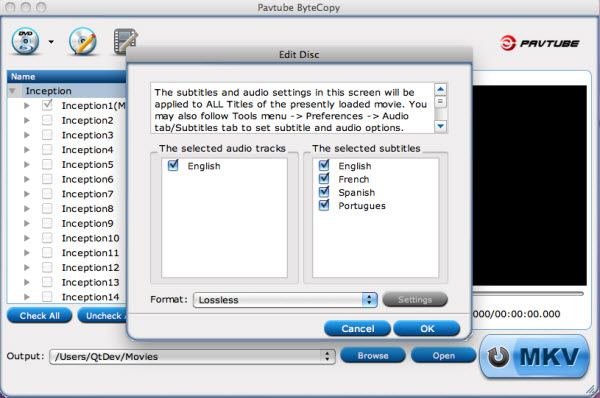The width and height of the screenshot is (600, 398).
Task: Open the disc load dropdown arrow
Action: (x=51, y=42)
